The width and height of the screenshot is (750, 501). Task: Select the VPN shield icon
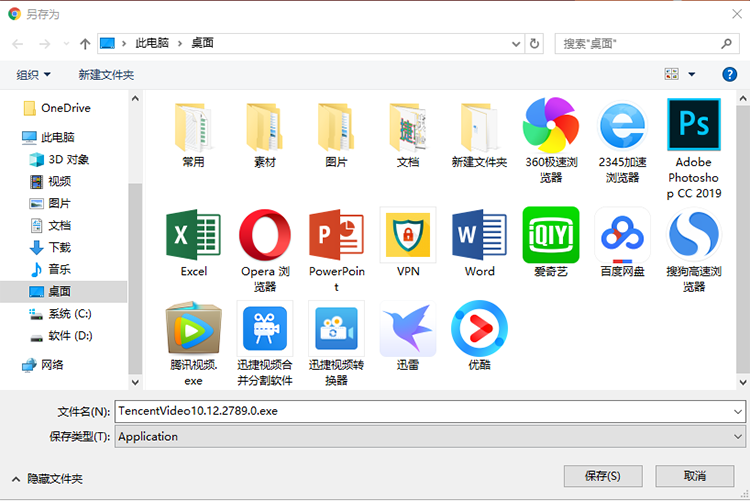(x=408, y=234)
